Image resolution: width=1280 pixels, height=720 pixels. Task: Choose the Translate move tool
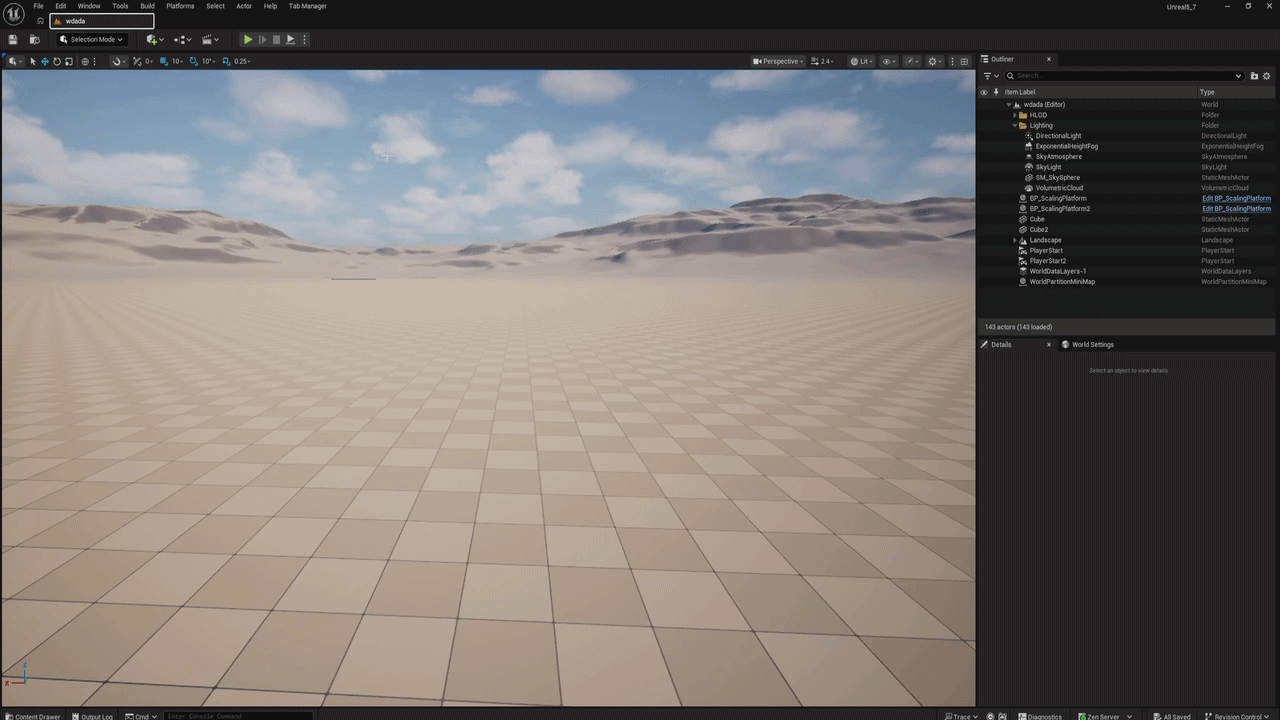click(44, 61)
